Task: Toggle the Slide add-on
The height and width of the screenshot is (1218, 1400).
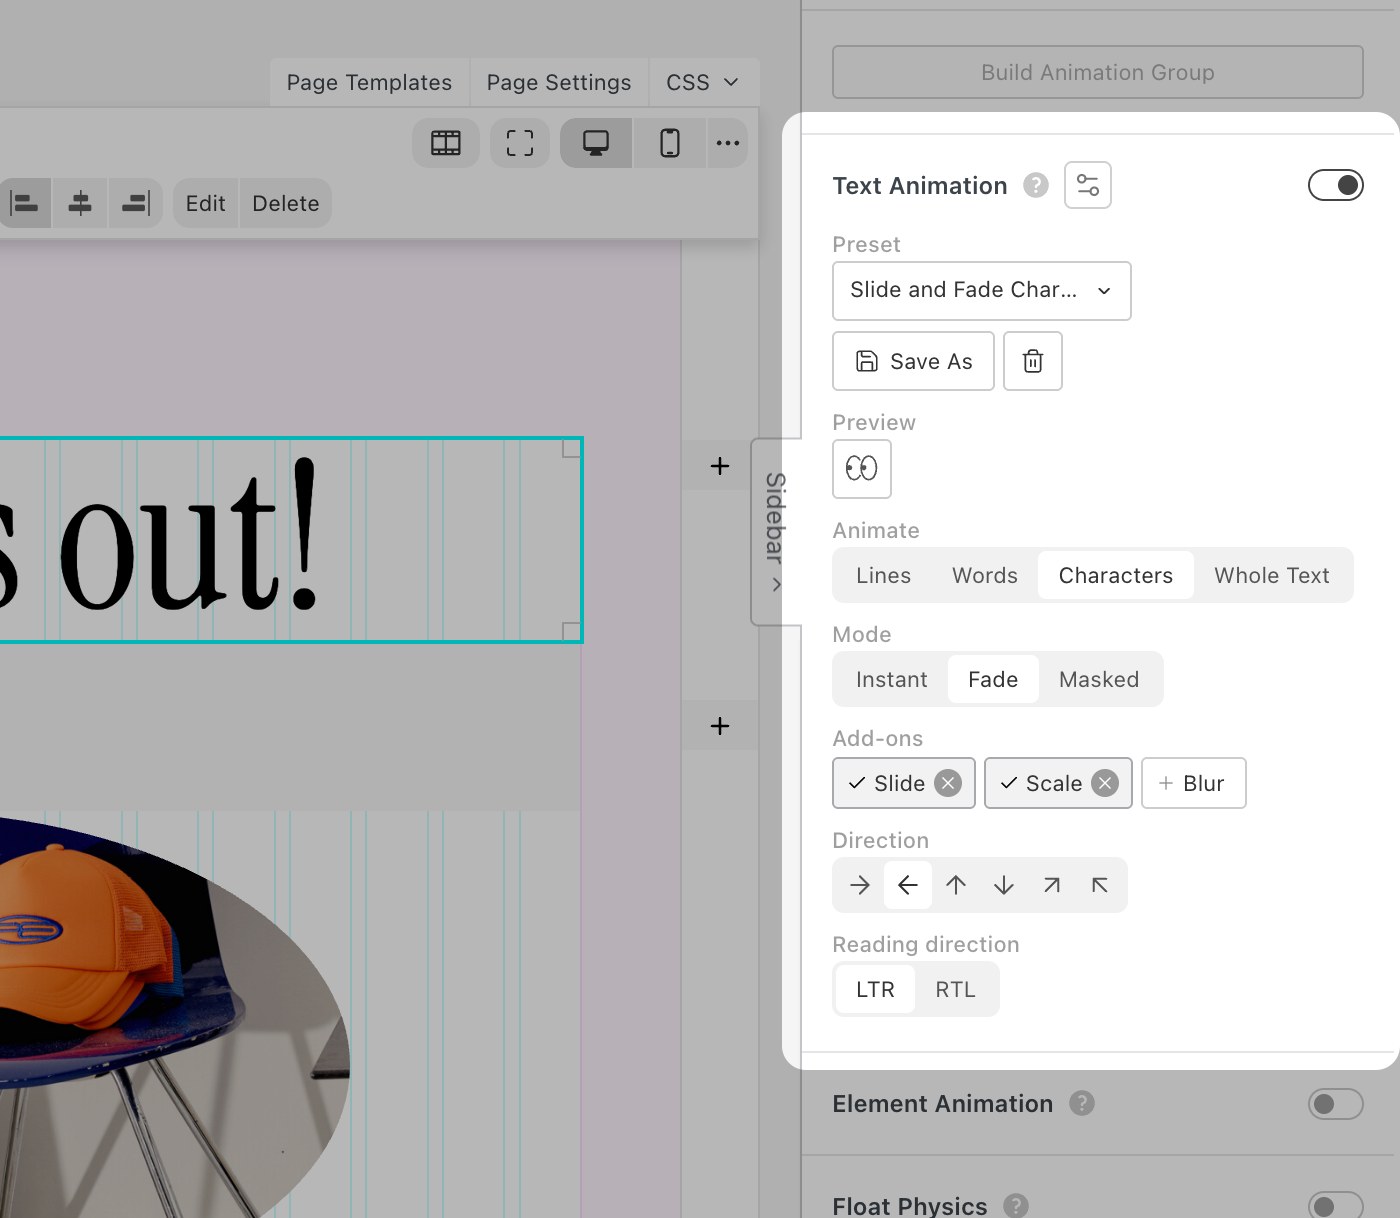Action: point(887,783)
